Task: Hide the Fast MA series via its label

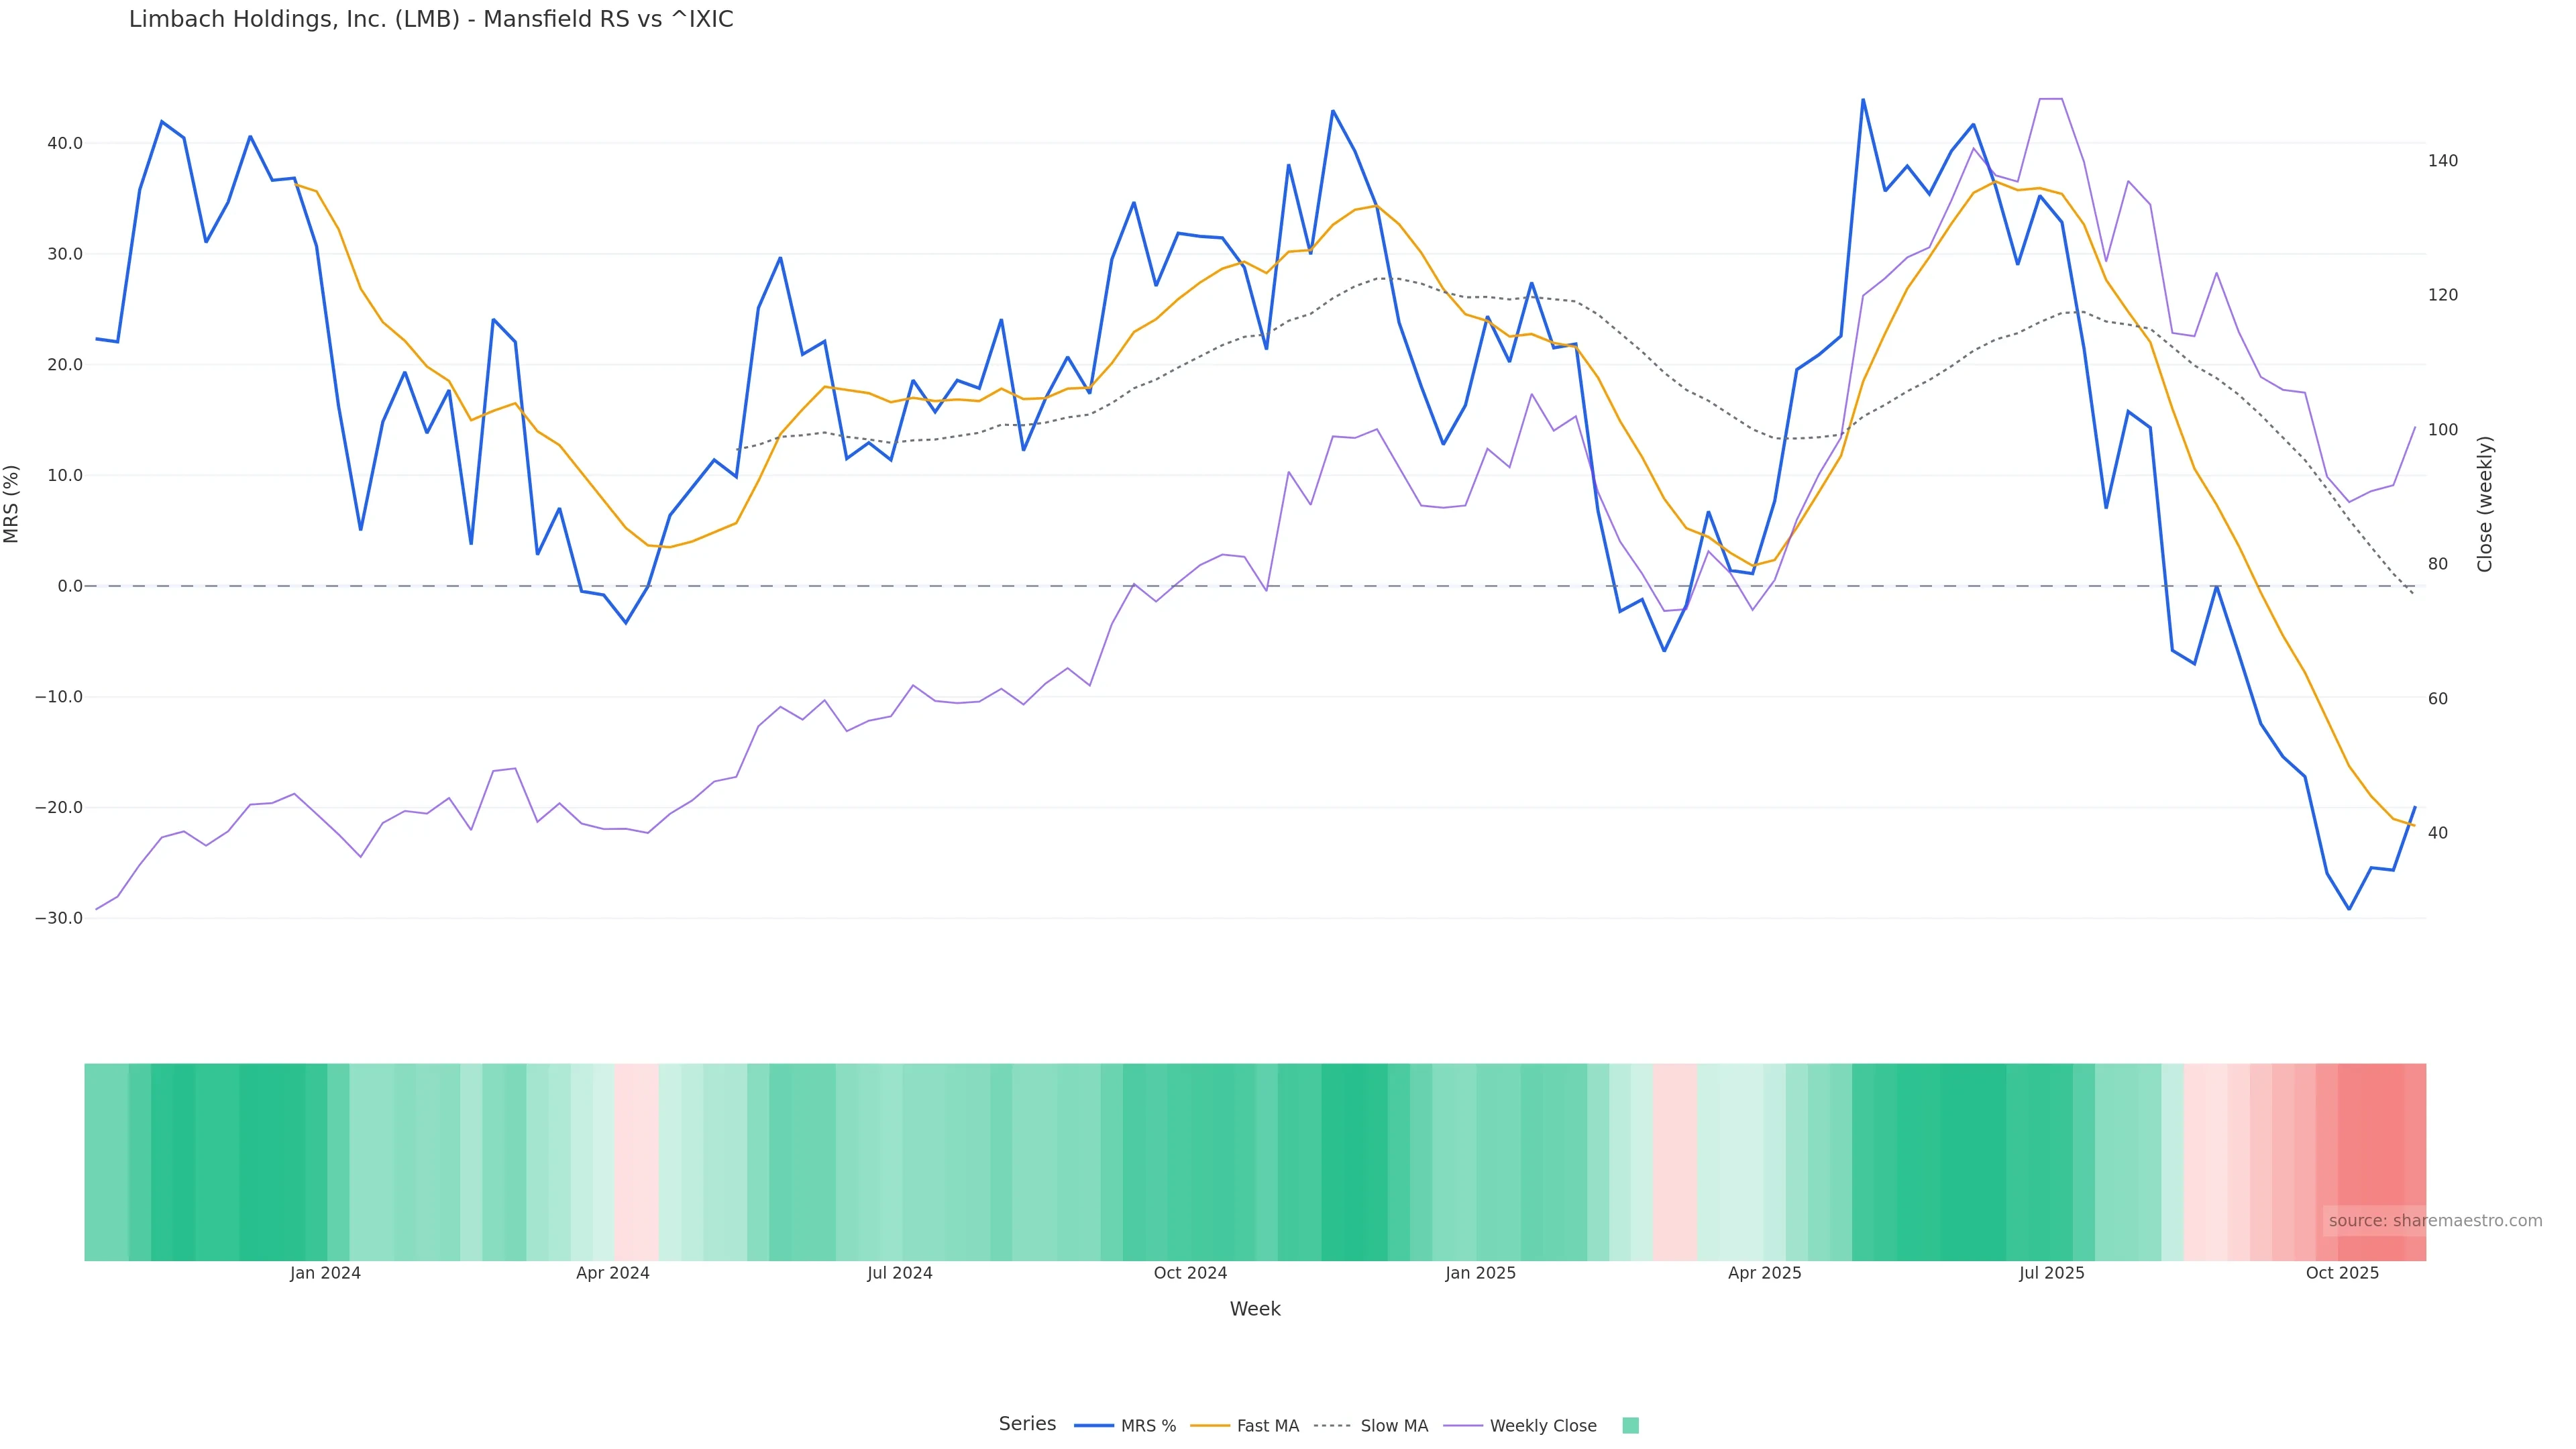Action: pyautogui.click(x=1267, y=1426)
